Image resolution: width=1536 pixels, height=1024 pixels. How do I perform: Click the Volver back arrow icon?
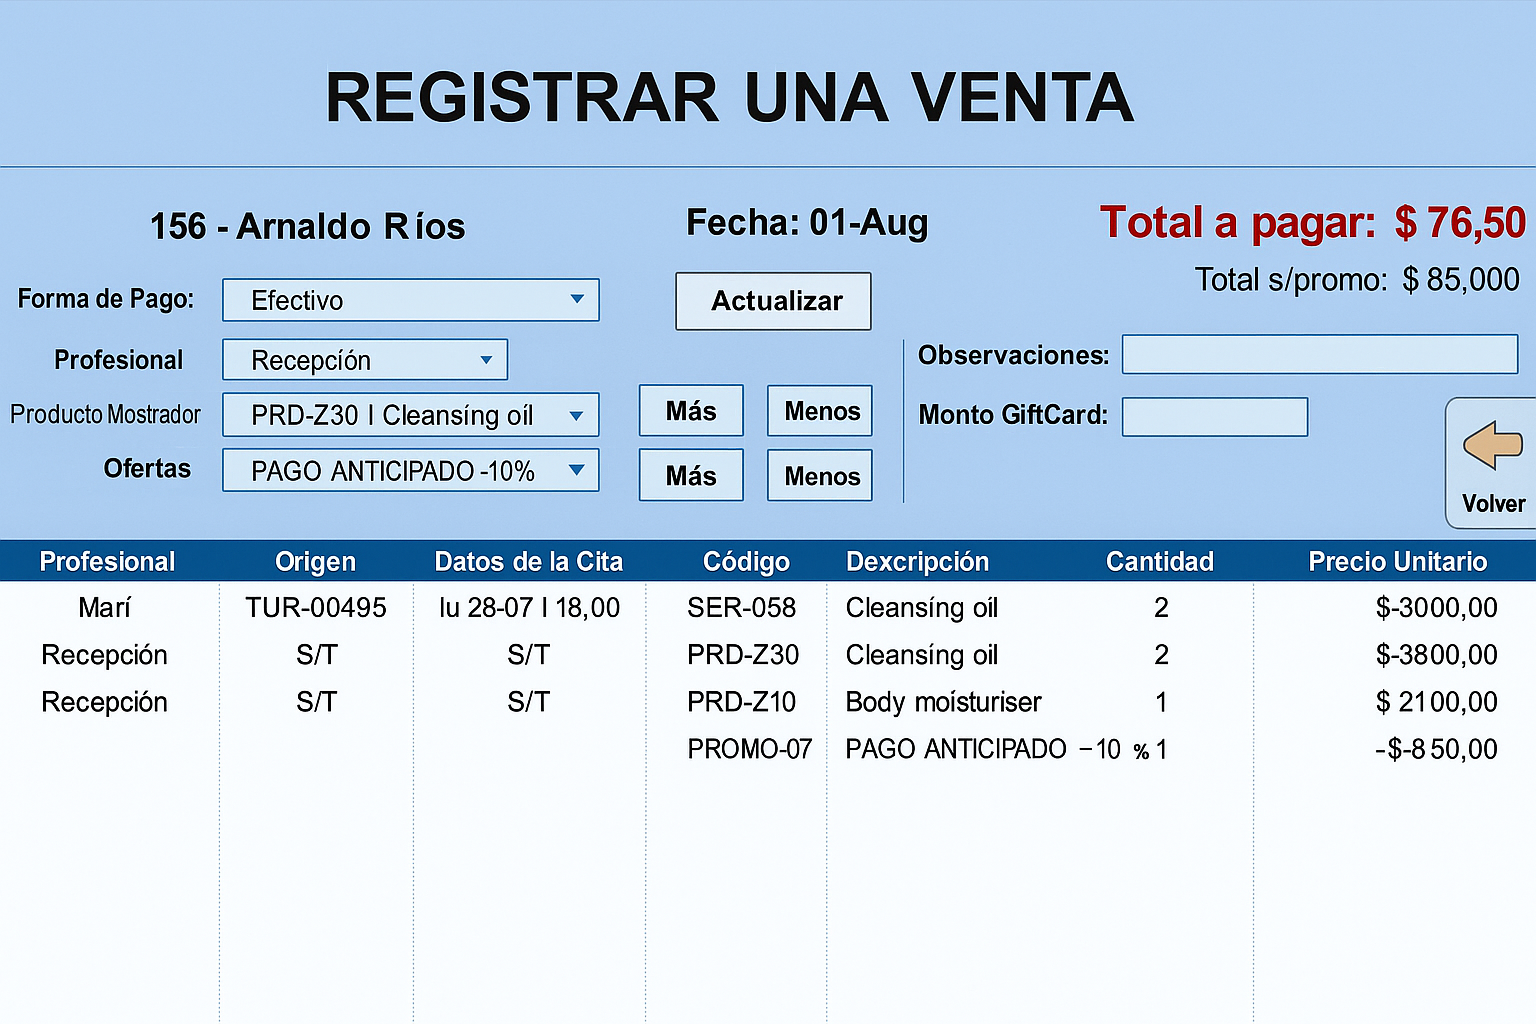pyautogui.click(x=1492, y=445)
